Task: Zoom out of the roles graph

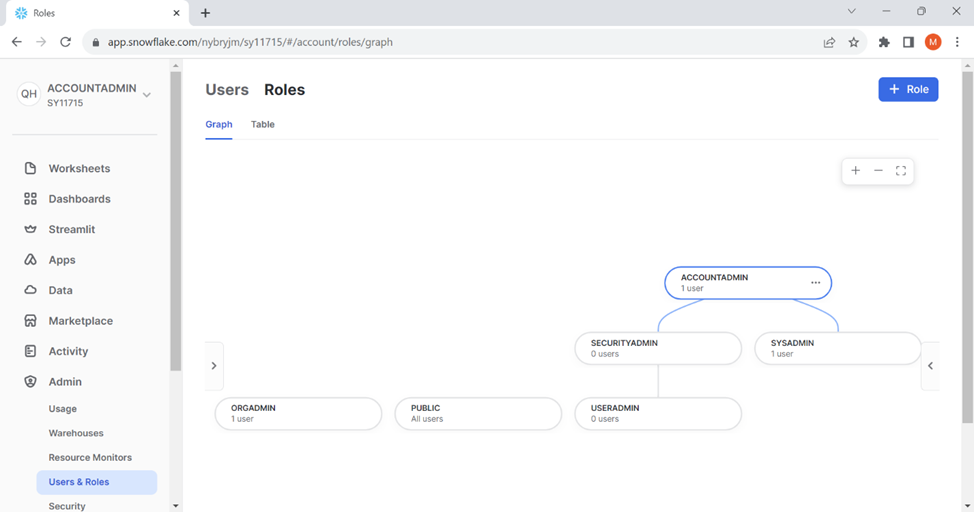Action: click(878, 171)
